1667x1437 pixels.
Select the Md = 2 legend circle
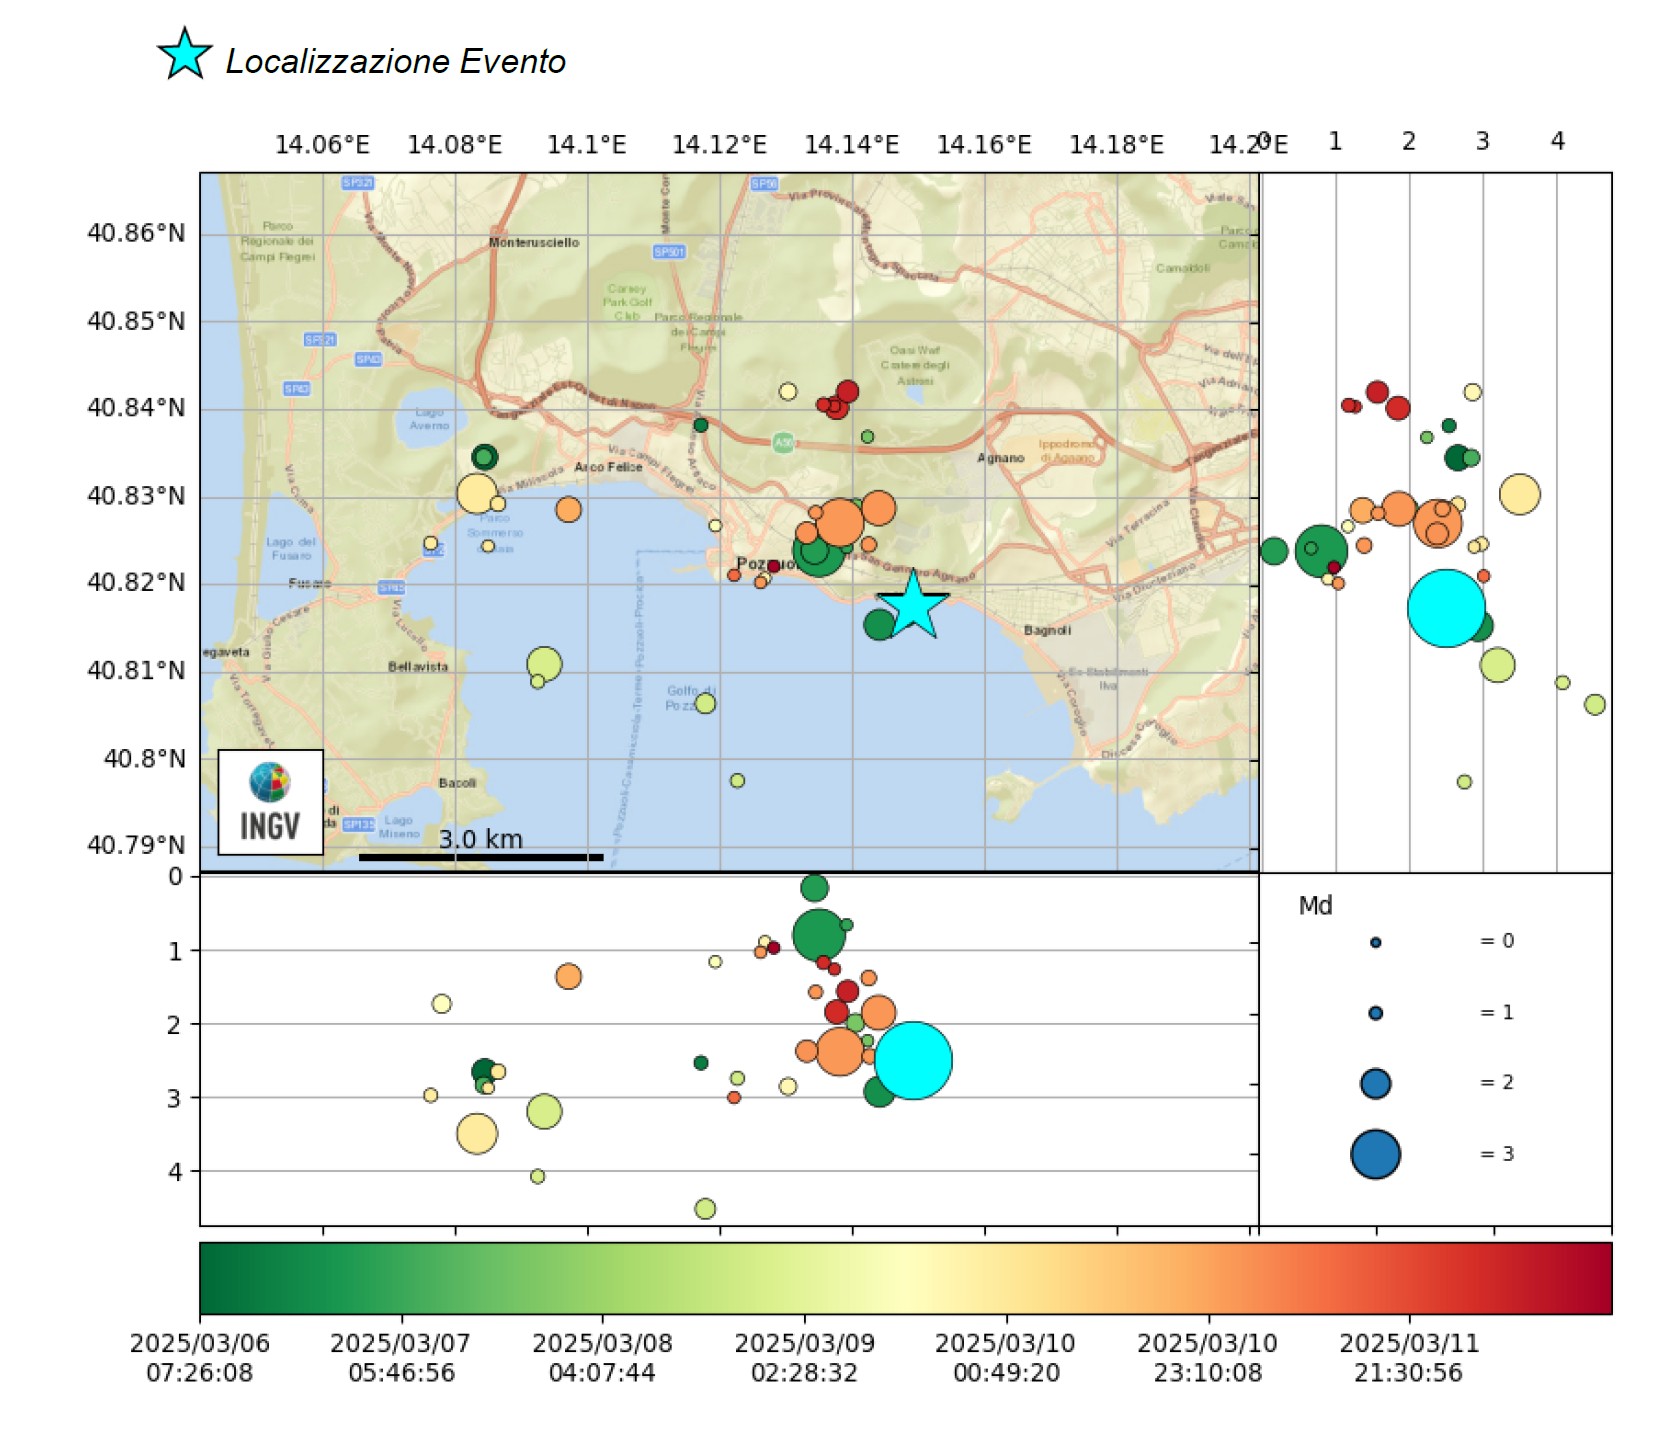point(1375,1083)
